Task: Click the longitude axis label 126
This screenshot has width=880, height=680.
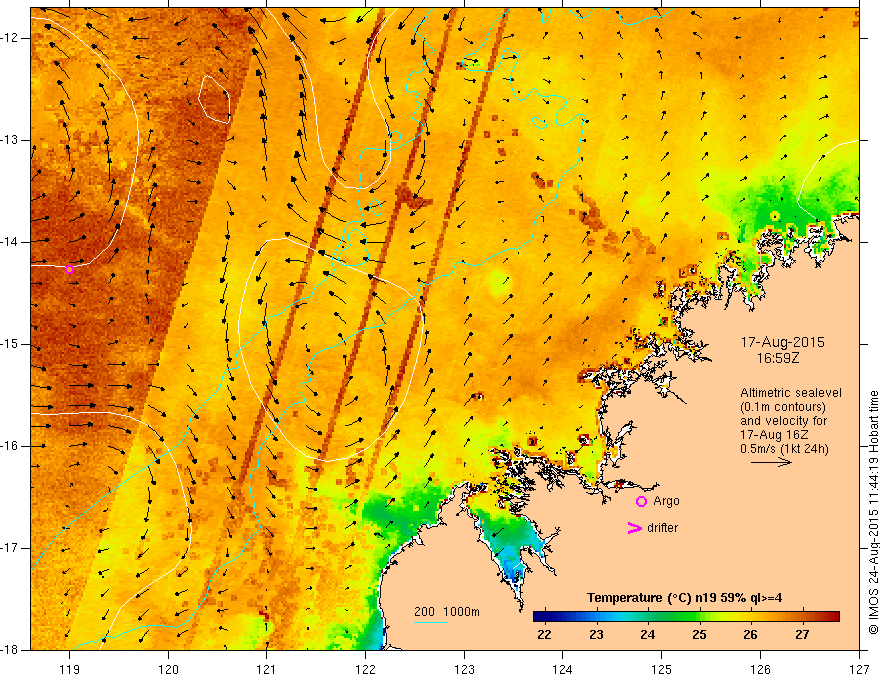Action: point(760,669)
